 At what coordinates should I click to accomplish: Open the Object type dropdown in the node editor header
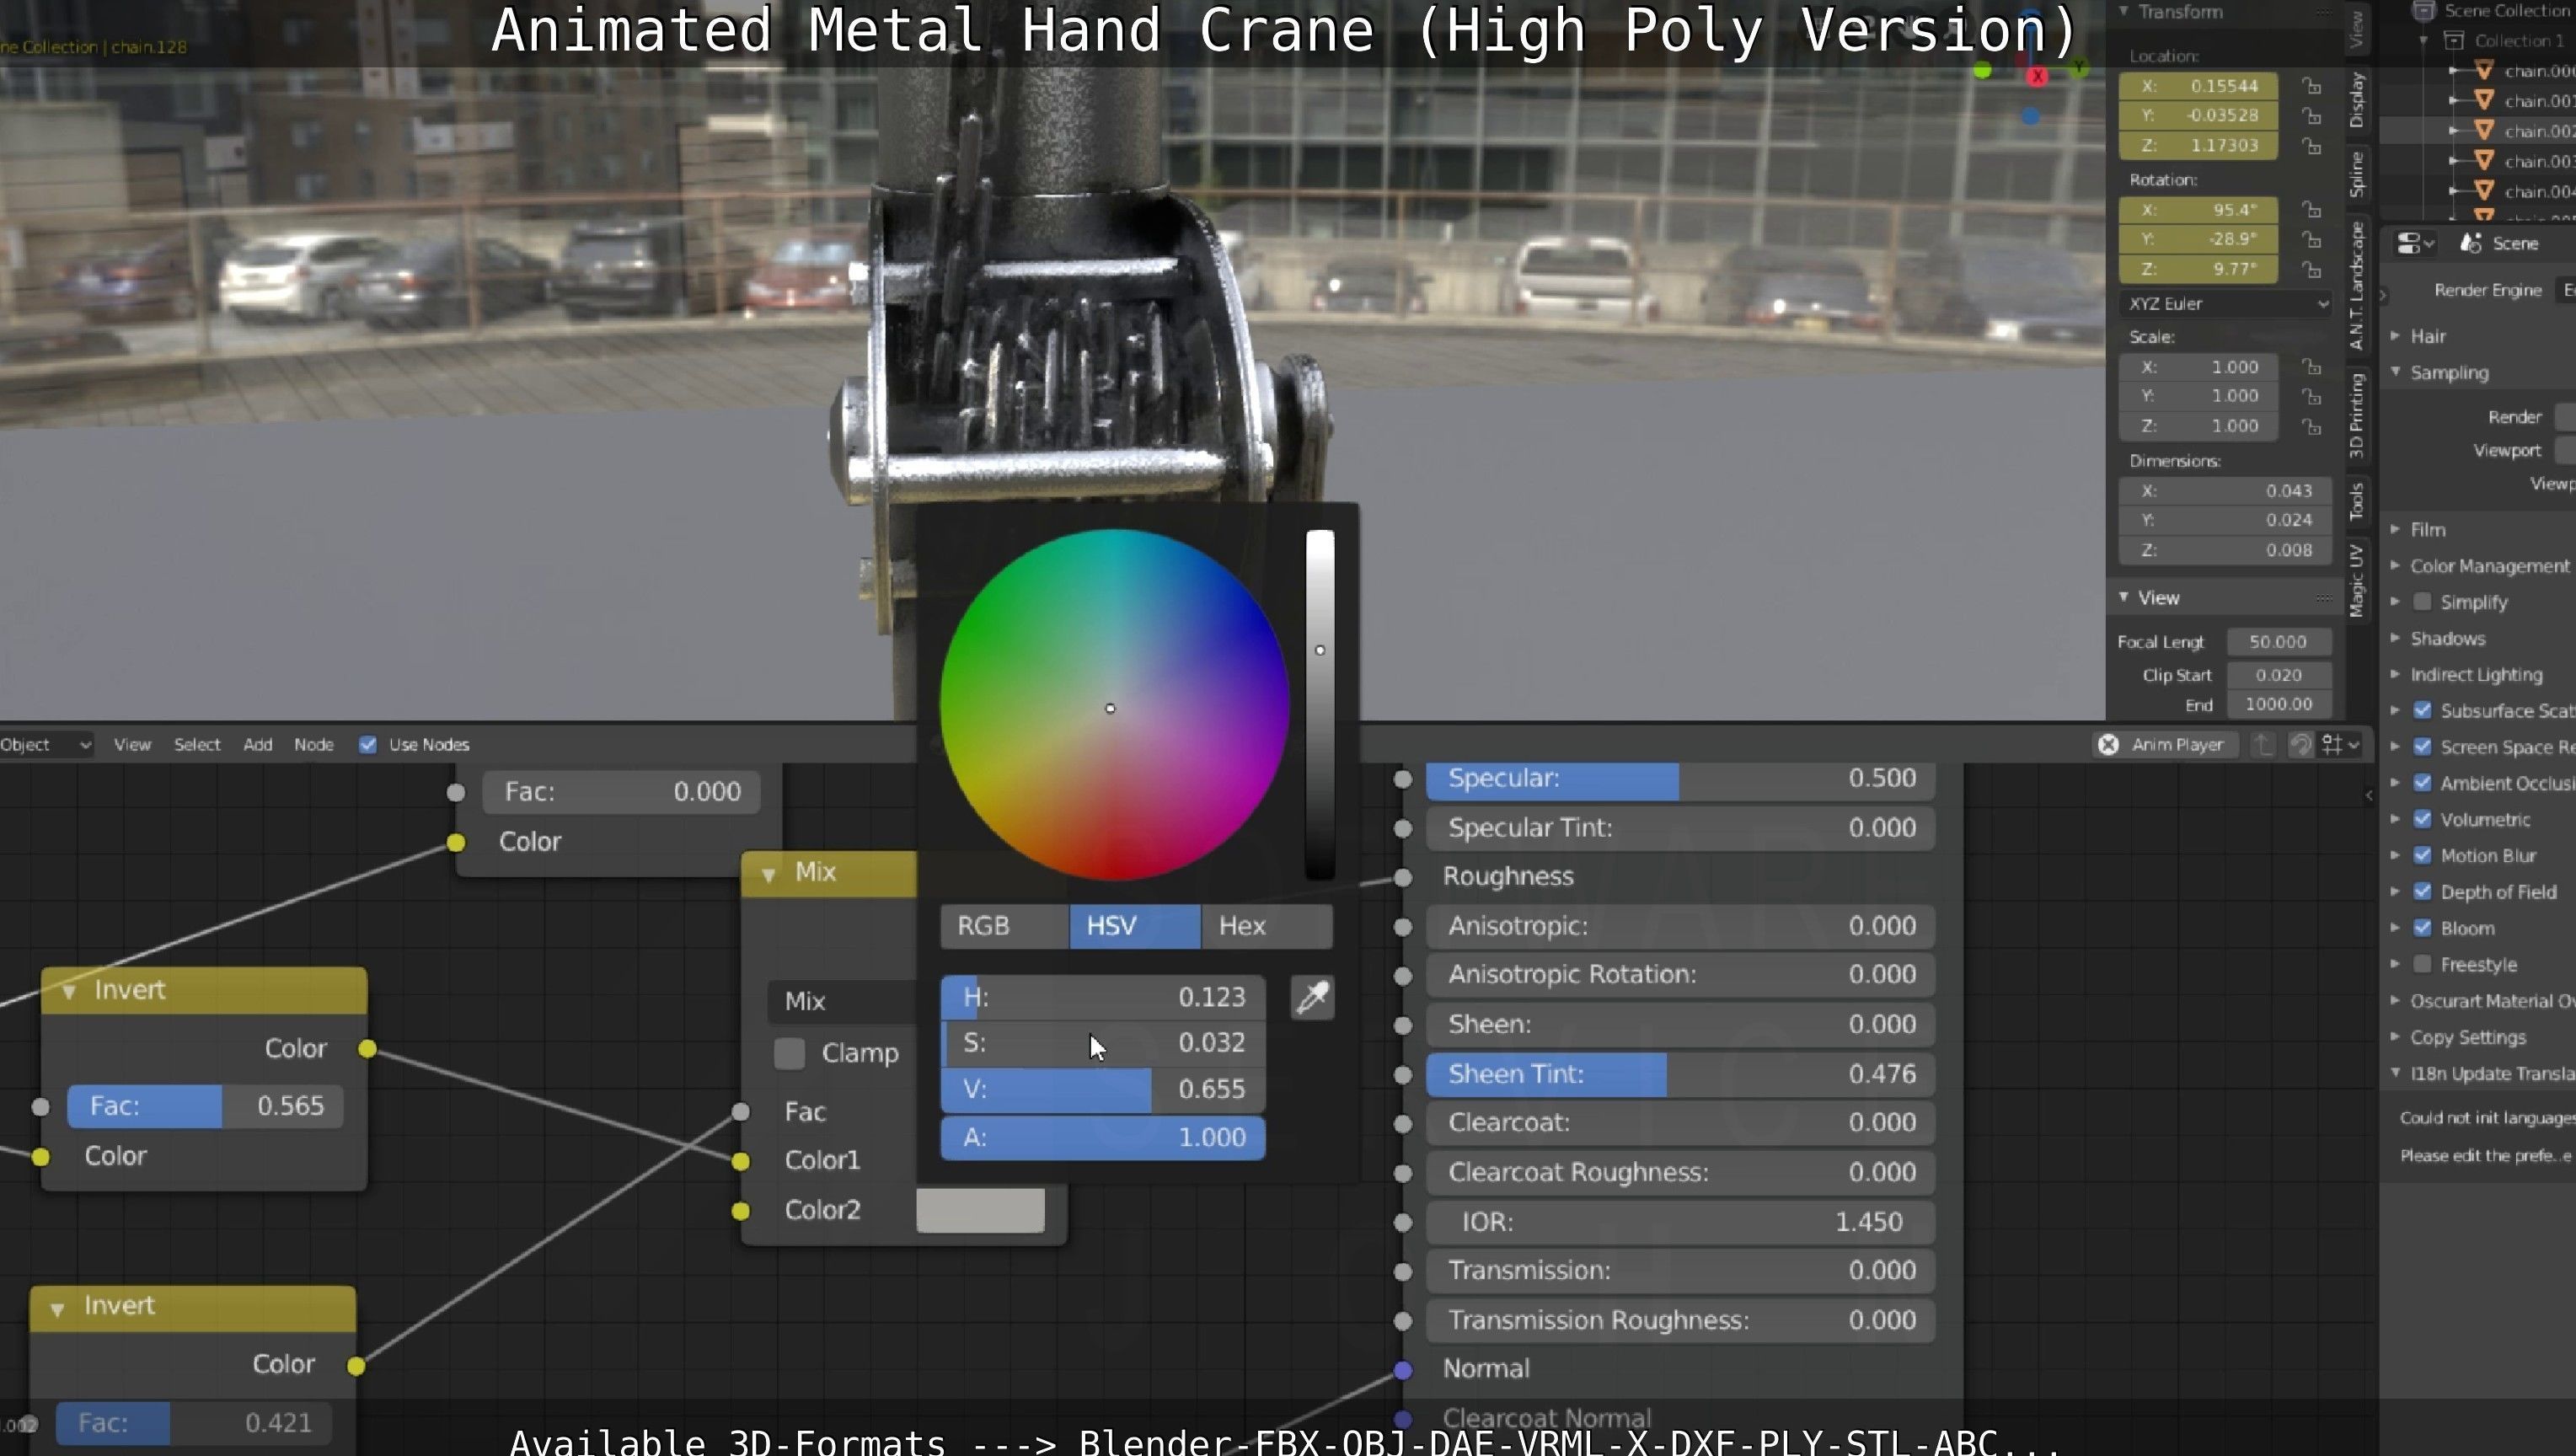coord(46,745)
